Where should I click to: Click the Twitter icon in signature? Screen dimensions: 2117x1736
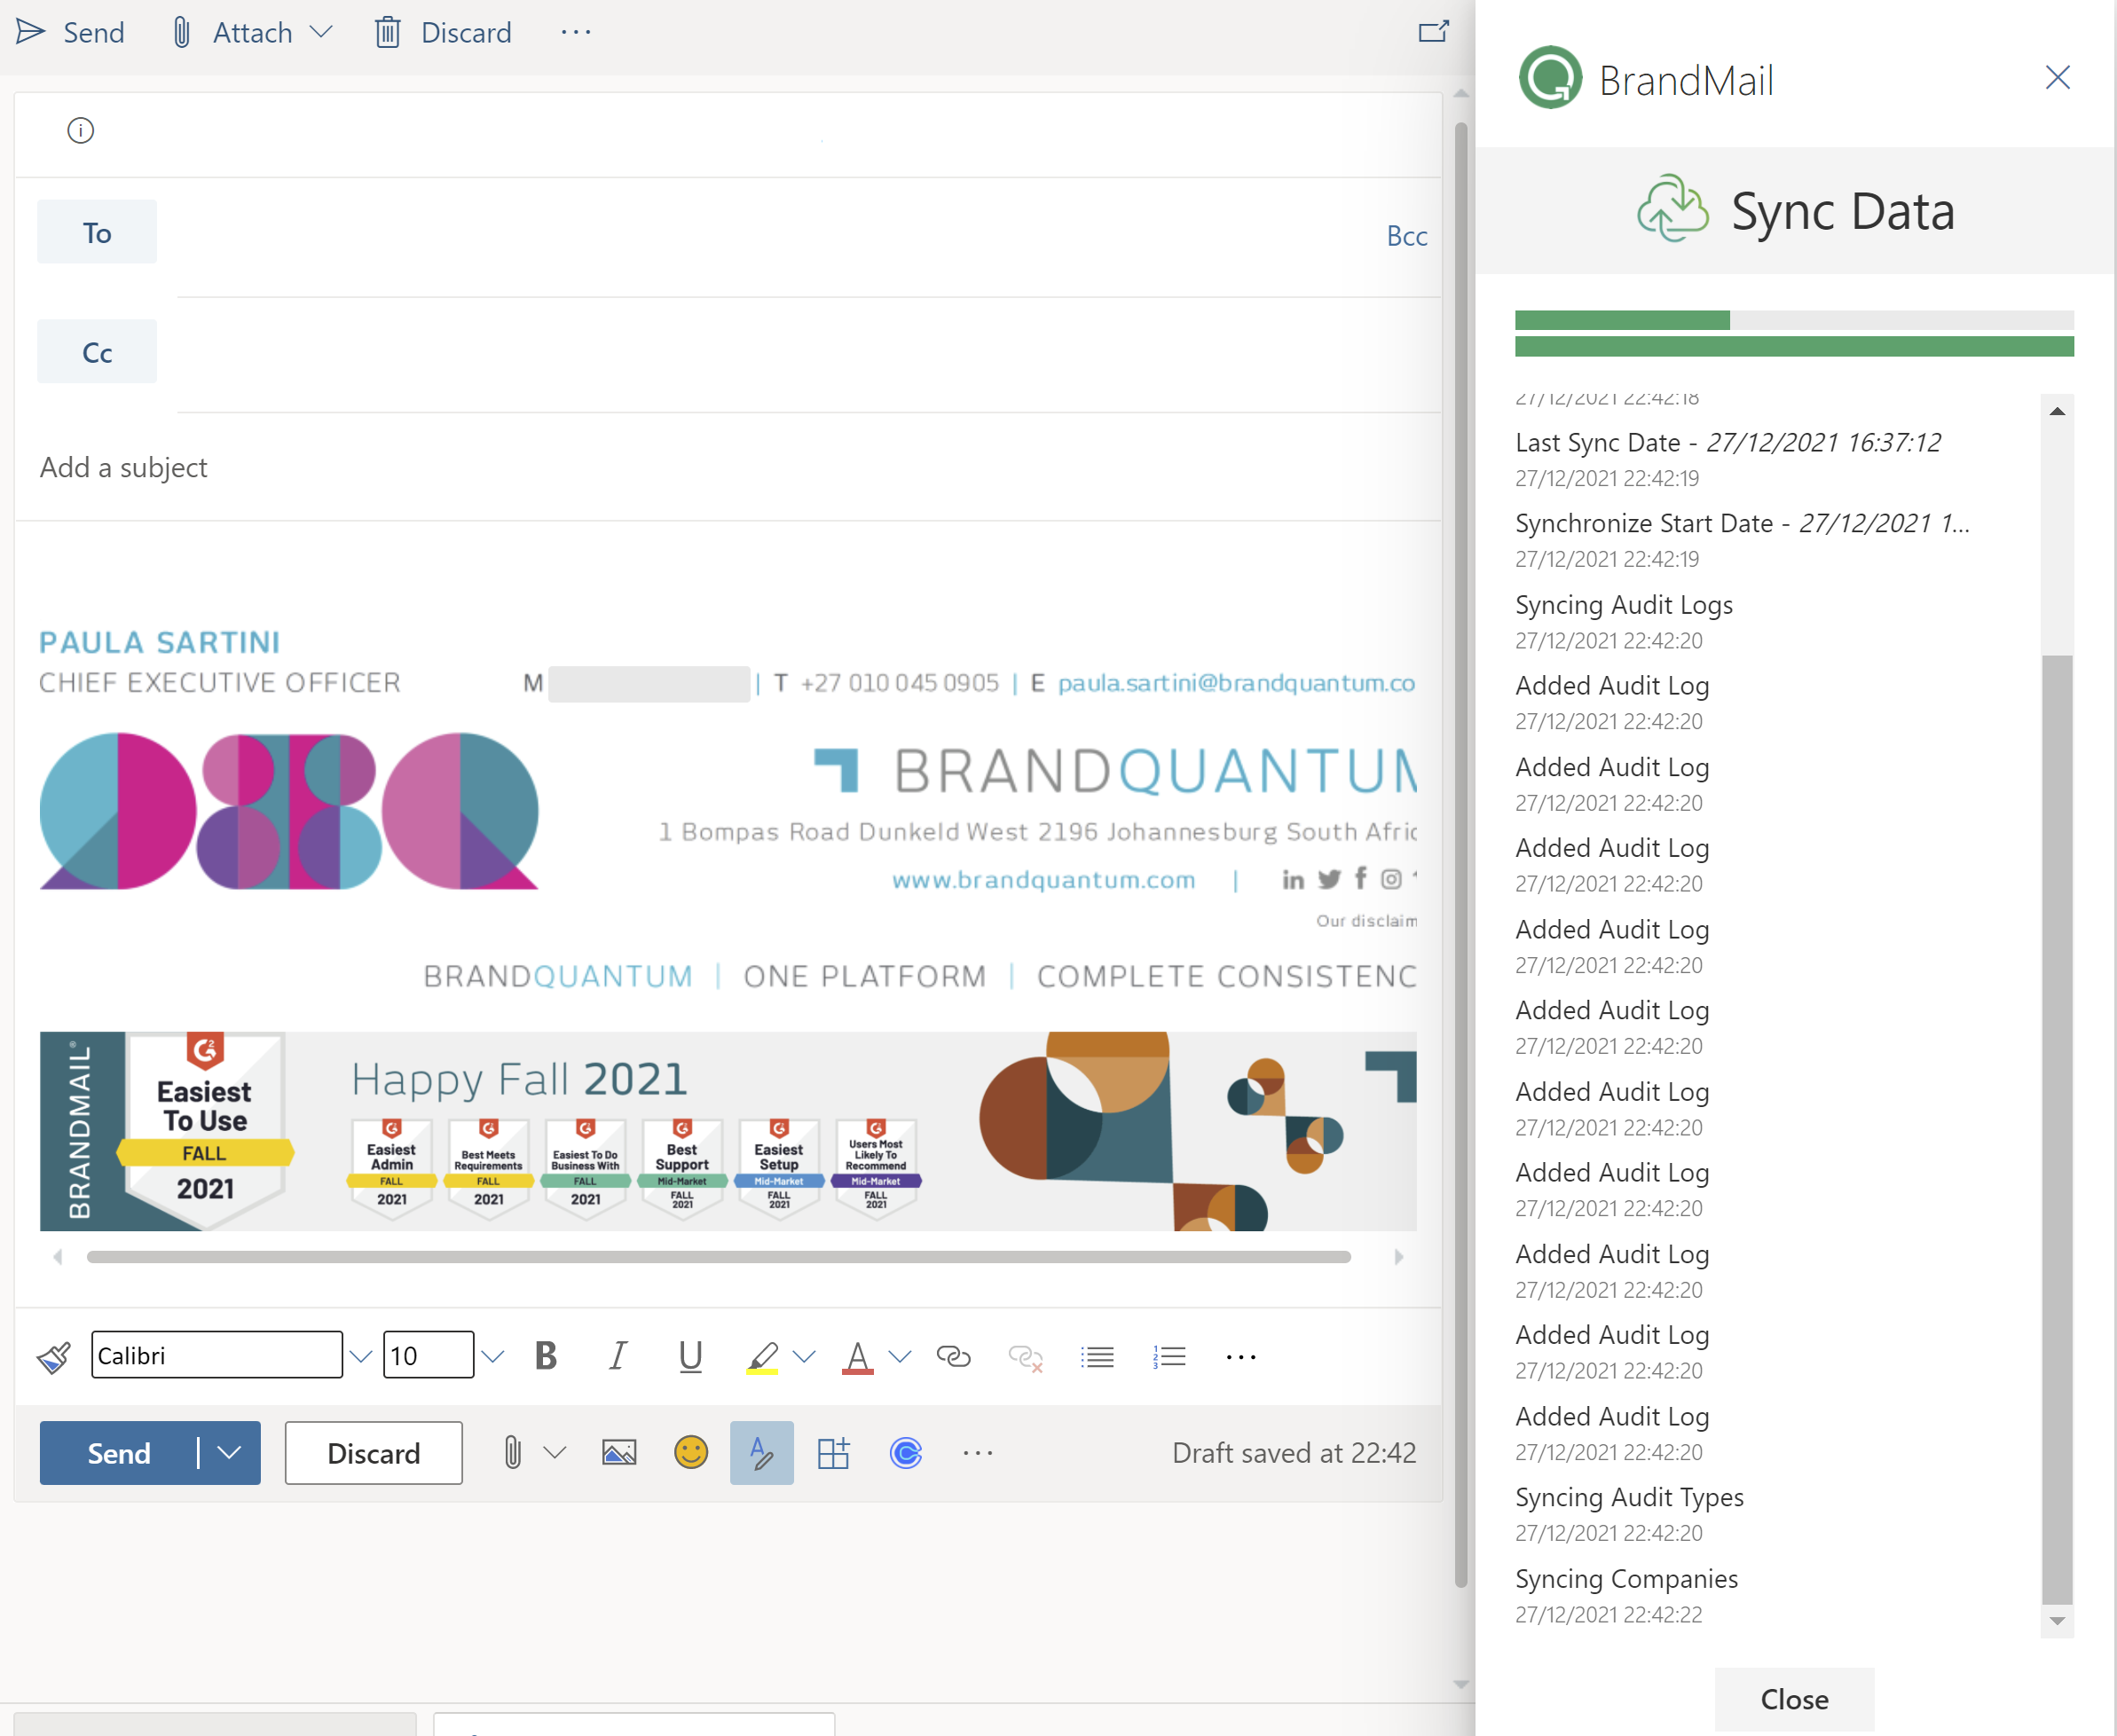point(1328,880)
